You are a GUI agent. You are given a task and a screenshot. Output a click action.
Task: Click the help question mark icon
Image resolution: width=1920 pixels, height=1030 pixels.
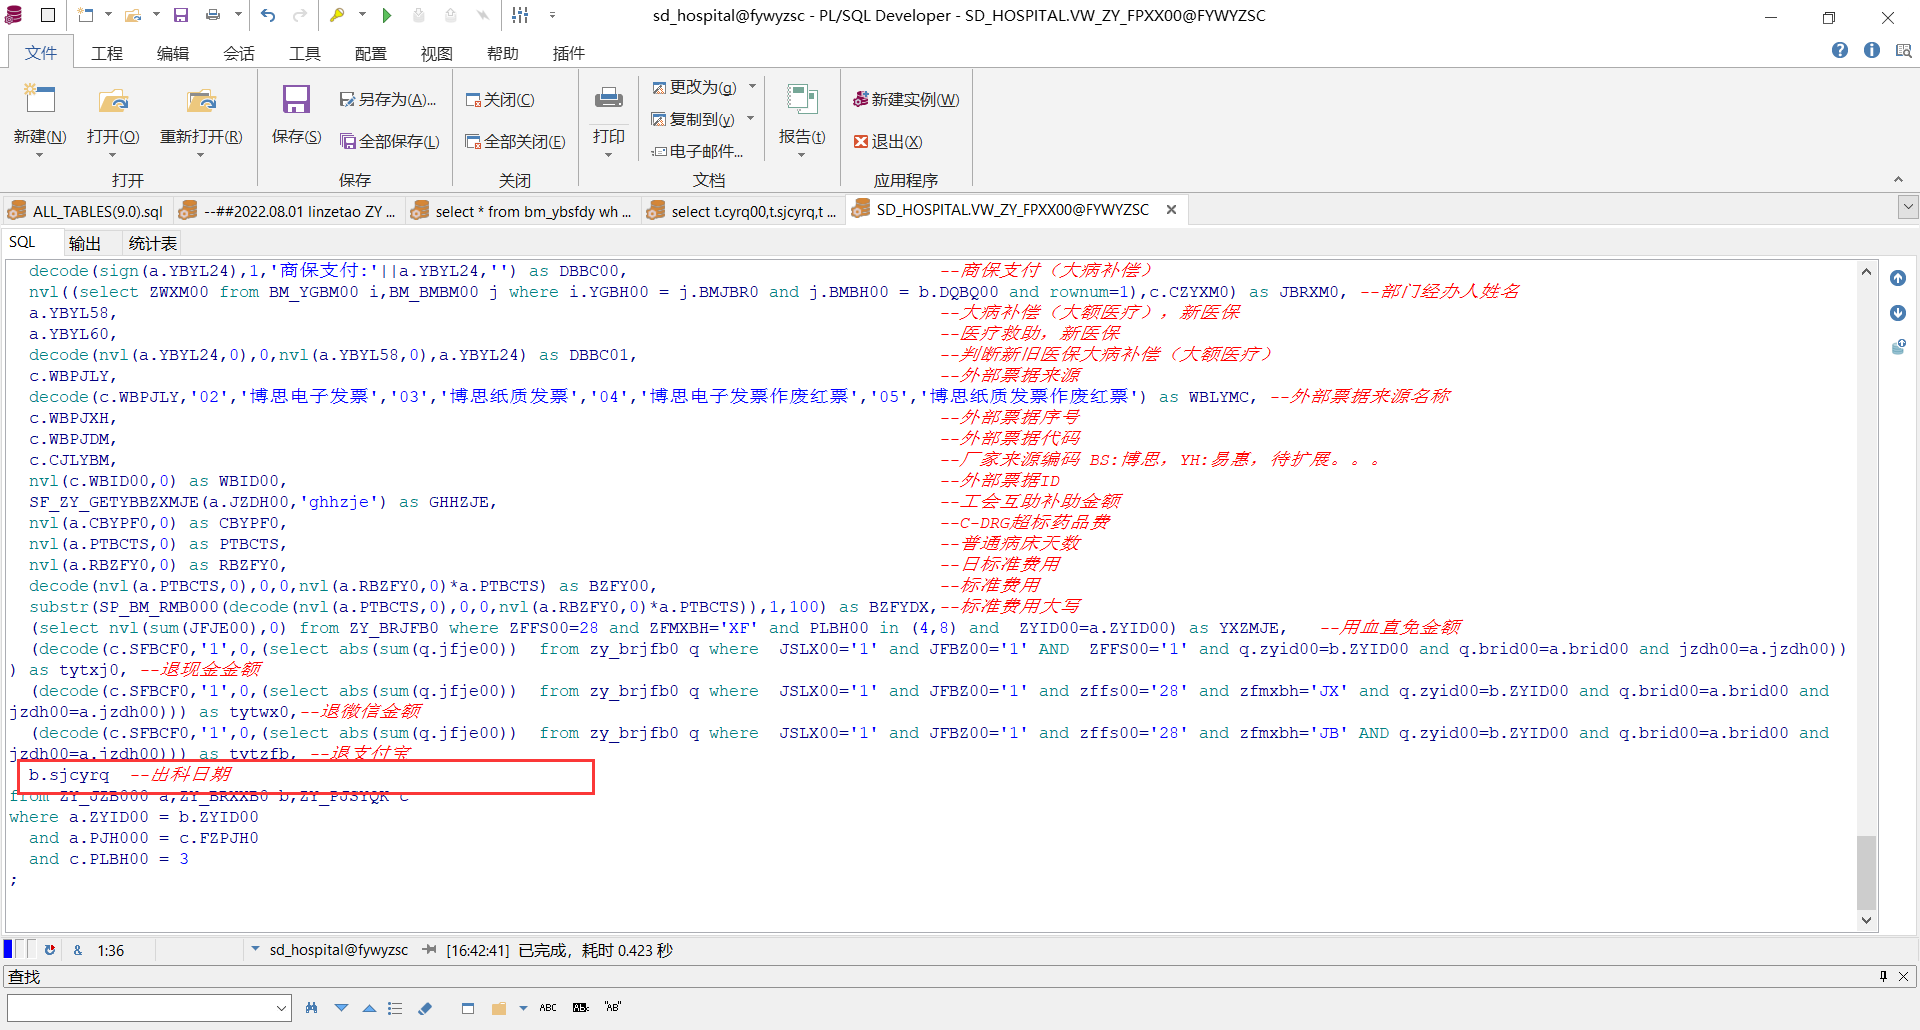click(x=1840, y=50)
